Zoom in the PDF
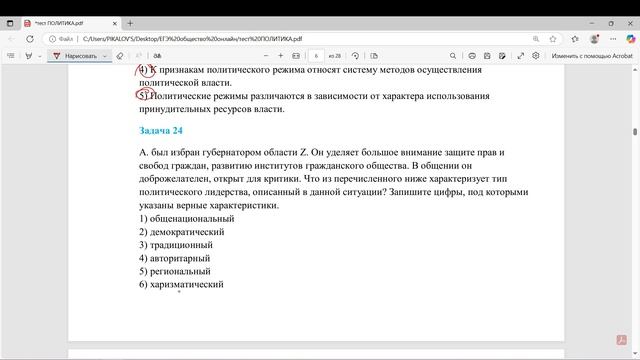The width and height of the screenshot is (640, 360). [x=280, y=56]
